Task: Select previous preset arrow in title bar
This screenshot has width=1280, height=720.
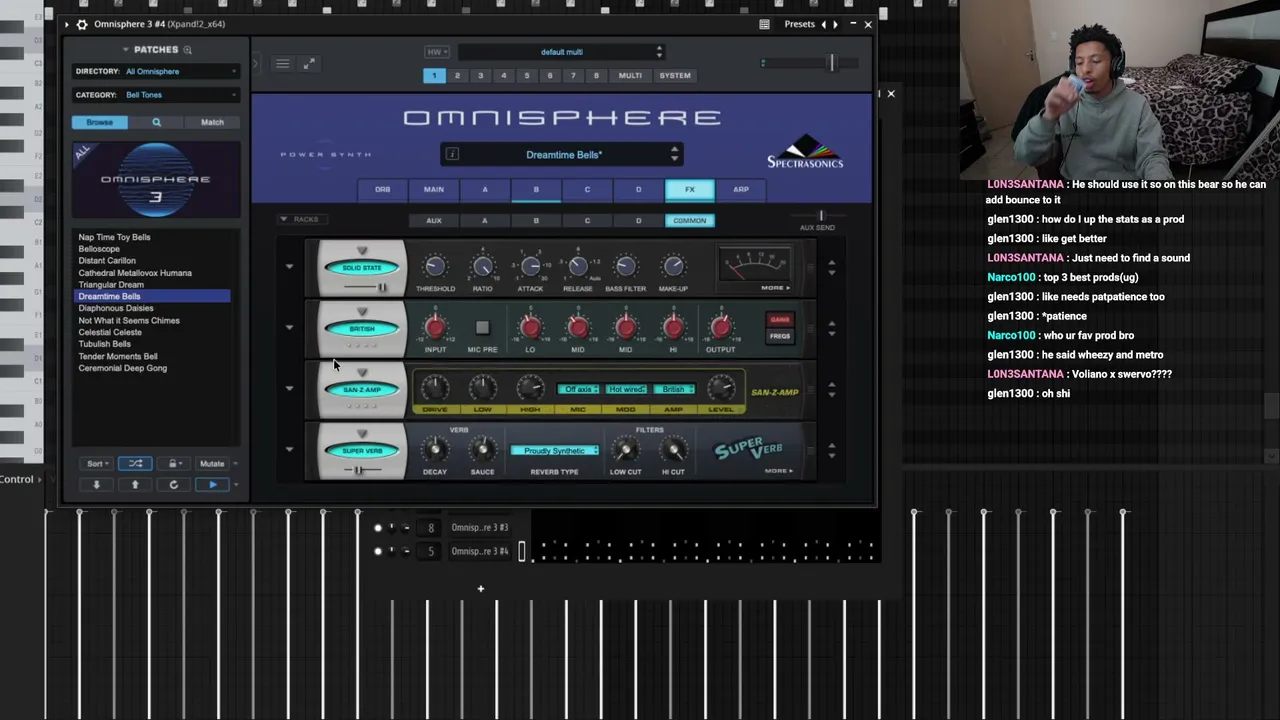Action: pos(823,24)
